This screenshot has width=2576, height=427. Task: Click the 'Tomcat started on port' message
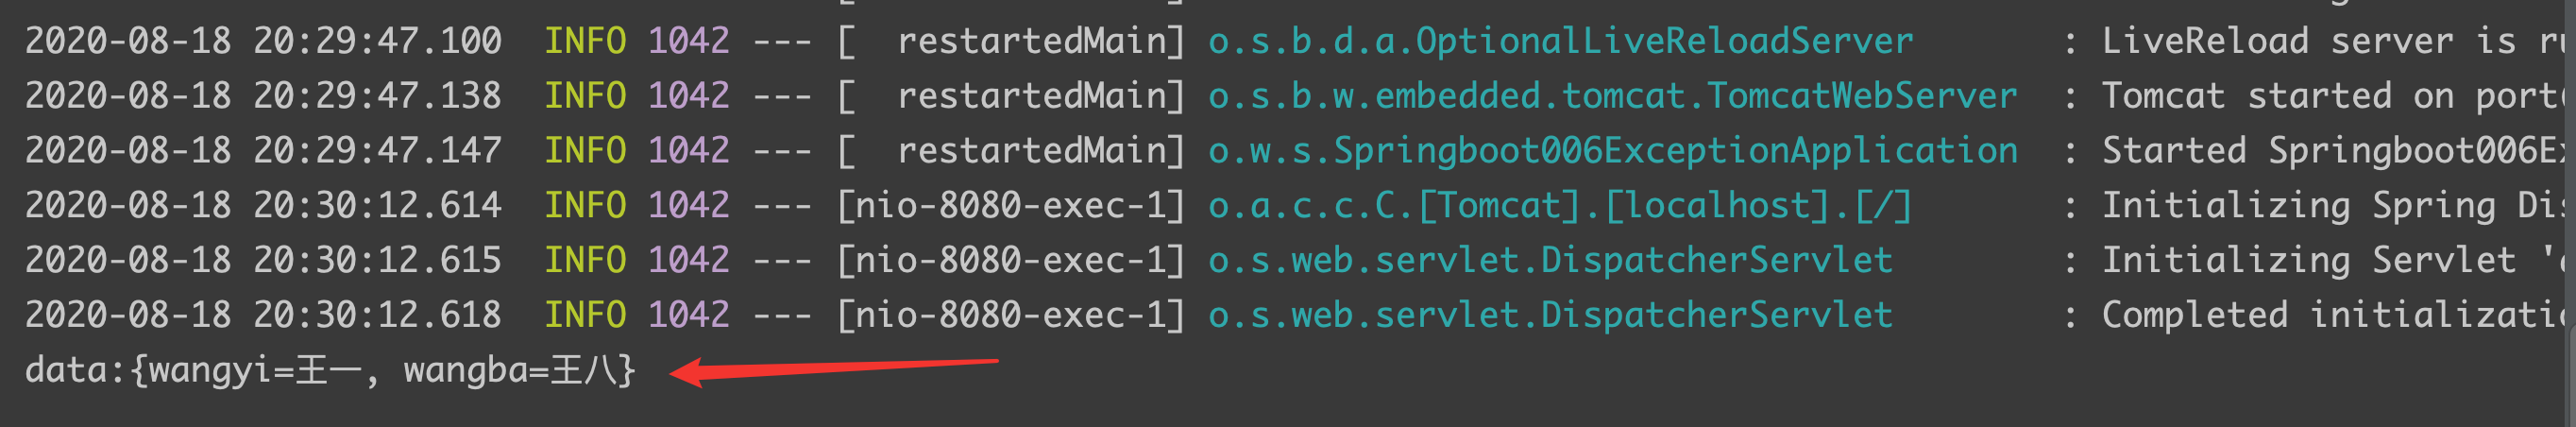click(x=2330, y=96)
